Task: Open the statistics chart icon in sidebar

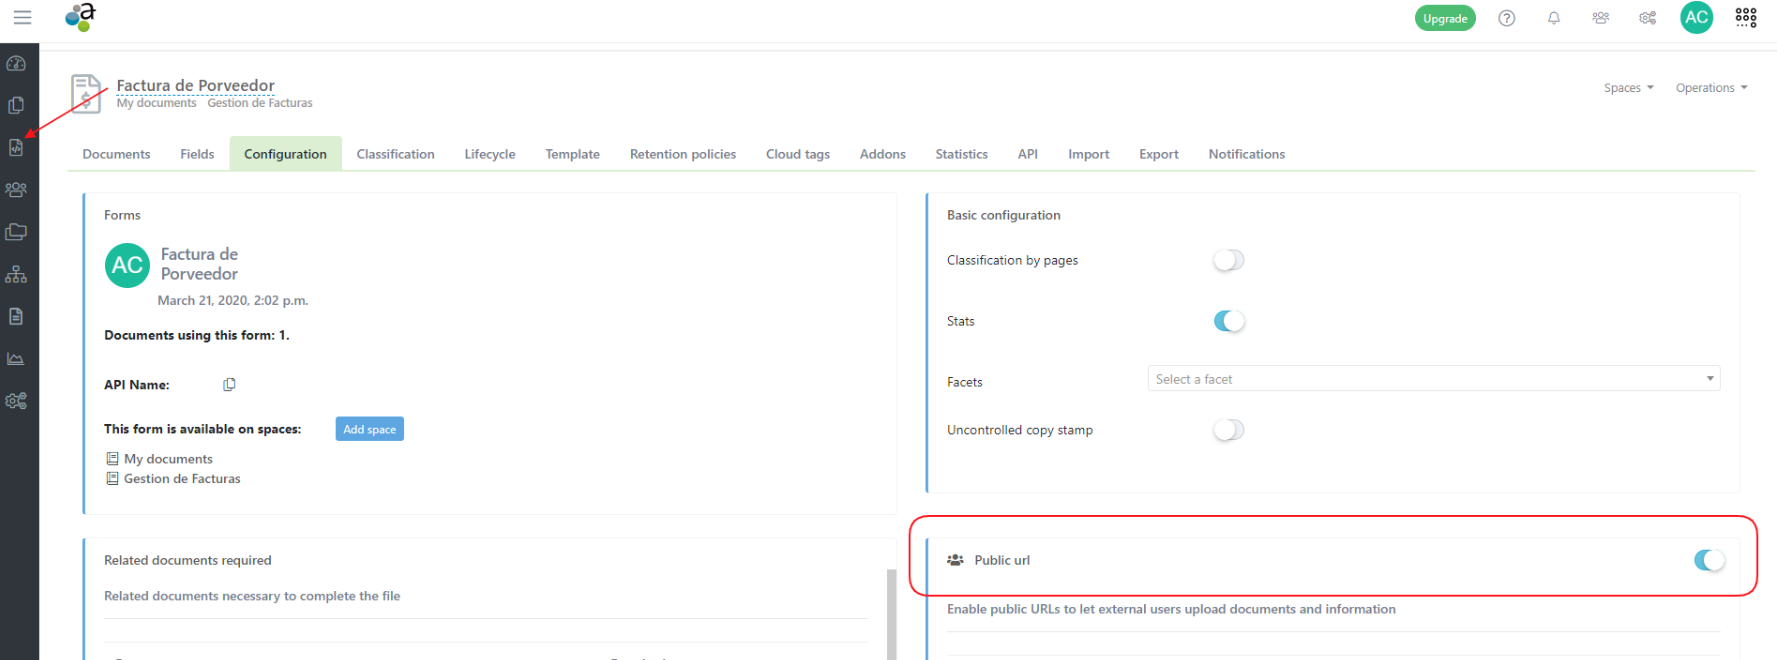Action: [16, 359]
